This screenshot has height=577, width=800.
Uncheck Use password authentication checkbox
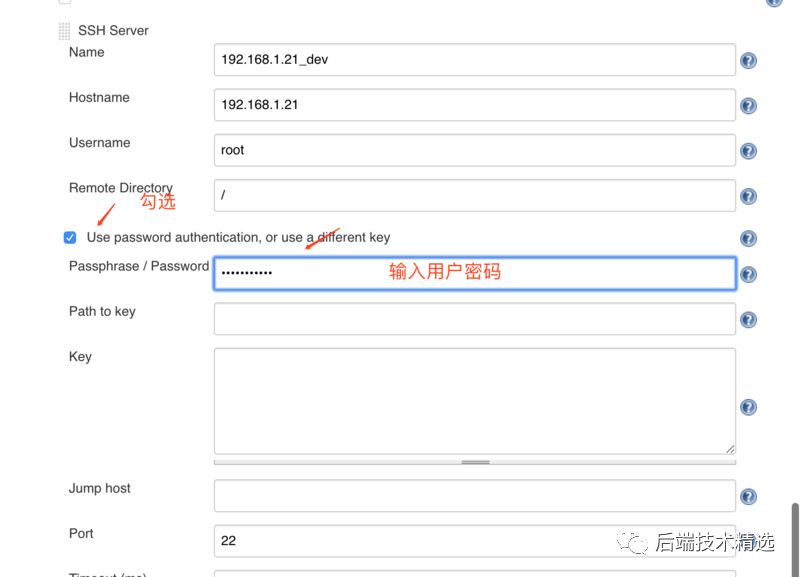click(70, 238)
